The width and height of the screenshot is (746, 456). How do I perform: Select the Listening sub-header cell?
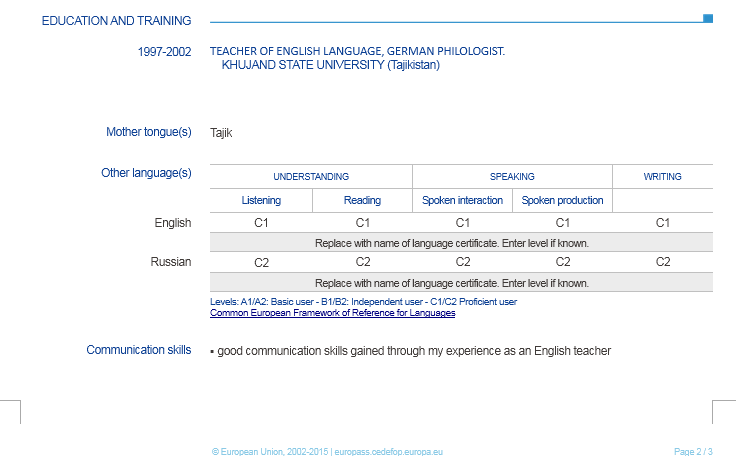click(x=261, y=200)
